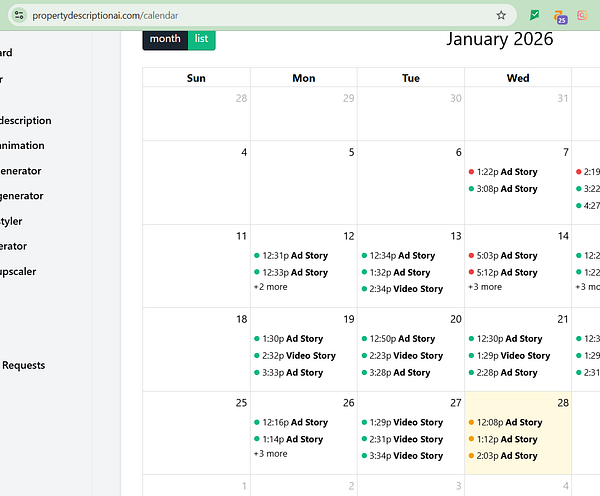Click the January 2026 title
Screen dimensions: 600x496
[500, 39]
